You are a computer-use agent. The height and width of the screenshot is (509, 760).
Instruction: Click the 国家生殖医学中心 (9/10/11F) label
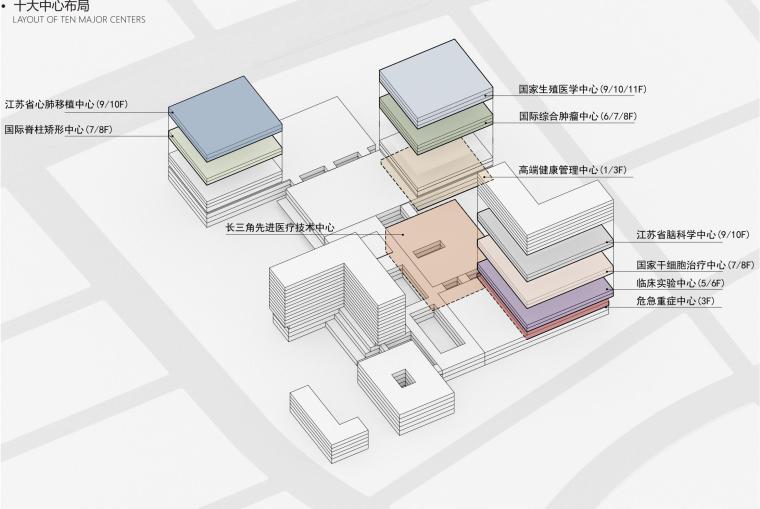pyautogui.click(x=582, y=90)
